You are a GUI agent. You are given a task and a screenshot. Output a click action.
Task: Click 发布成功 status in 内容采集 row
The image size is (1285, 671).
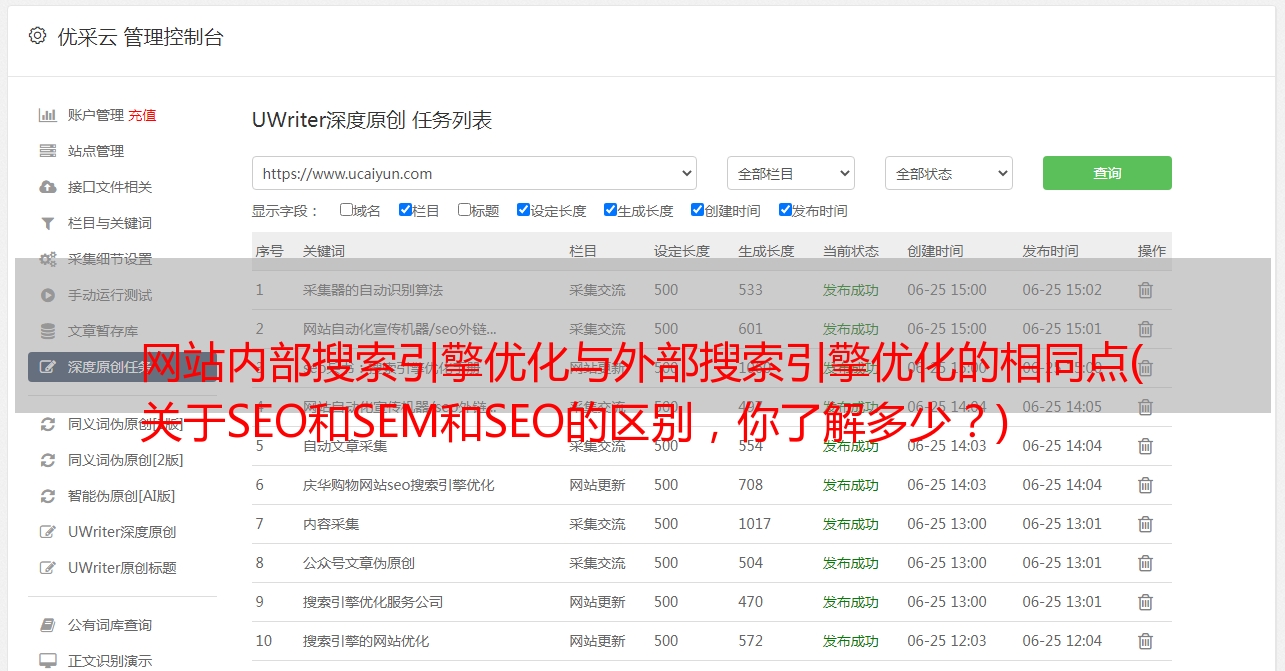pyautogui.click(x=851, y=524)
